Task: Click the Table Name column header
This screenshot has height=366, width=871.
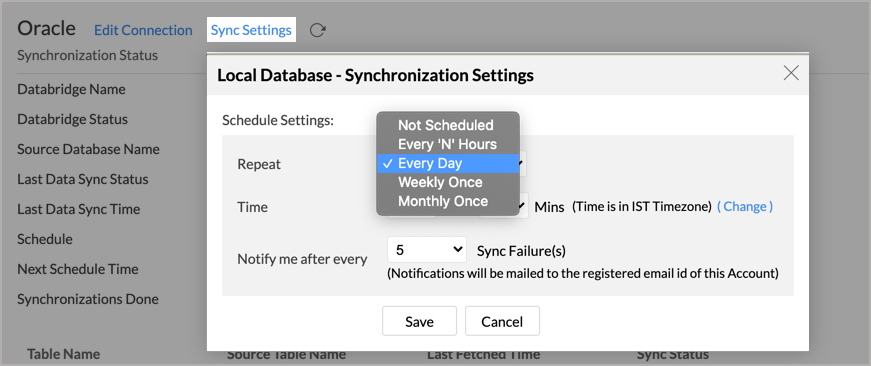Action: [63, 354]
